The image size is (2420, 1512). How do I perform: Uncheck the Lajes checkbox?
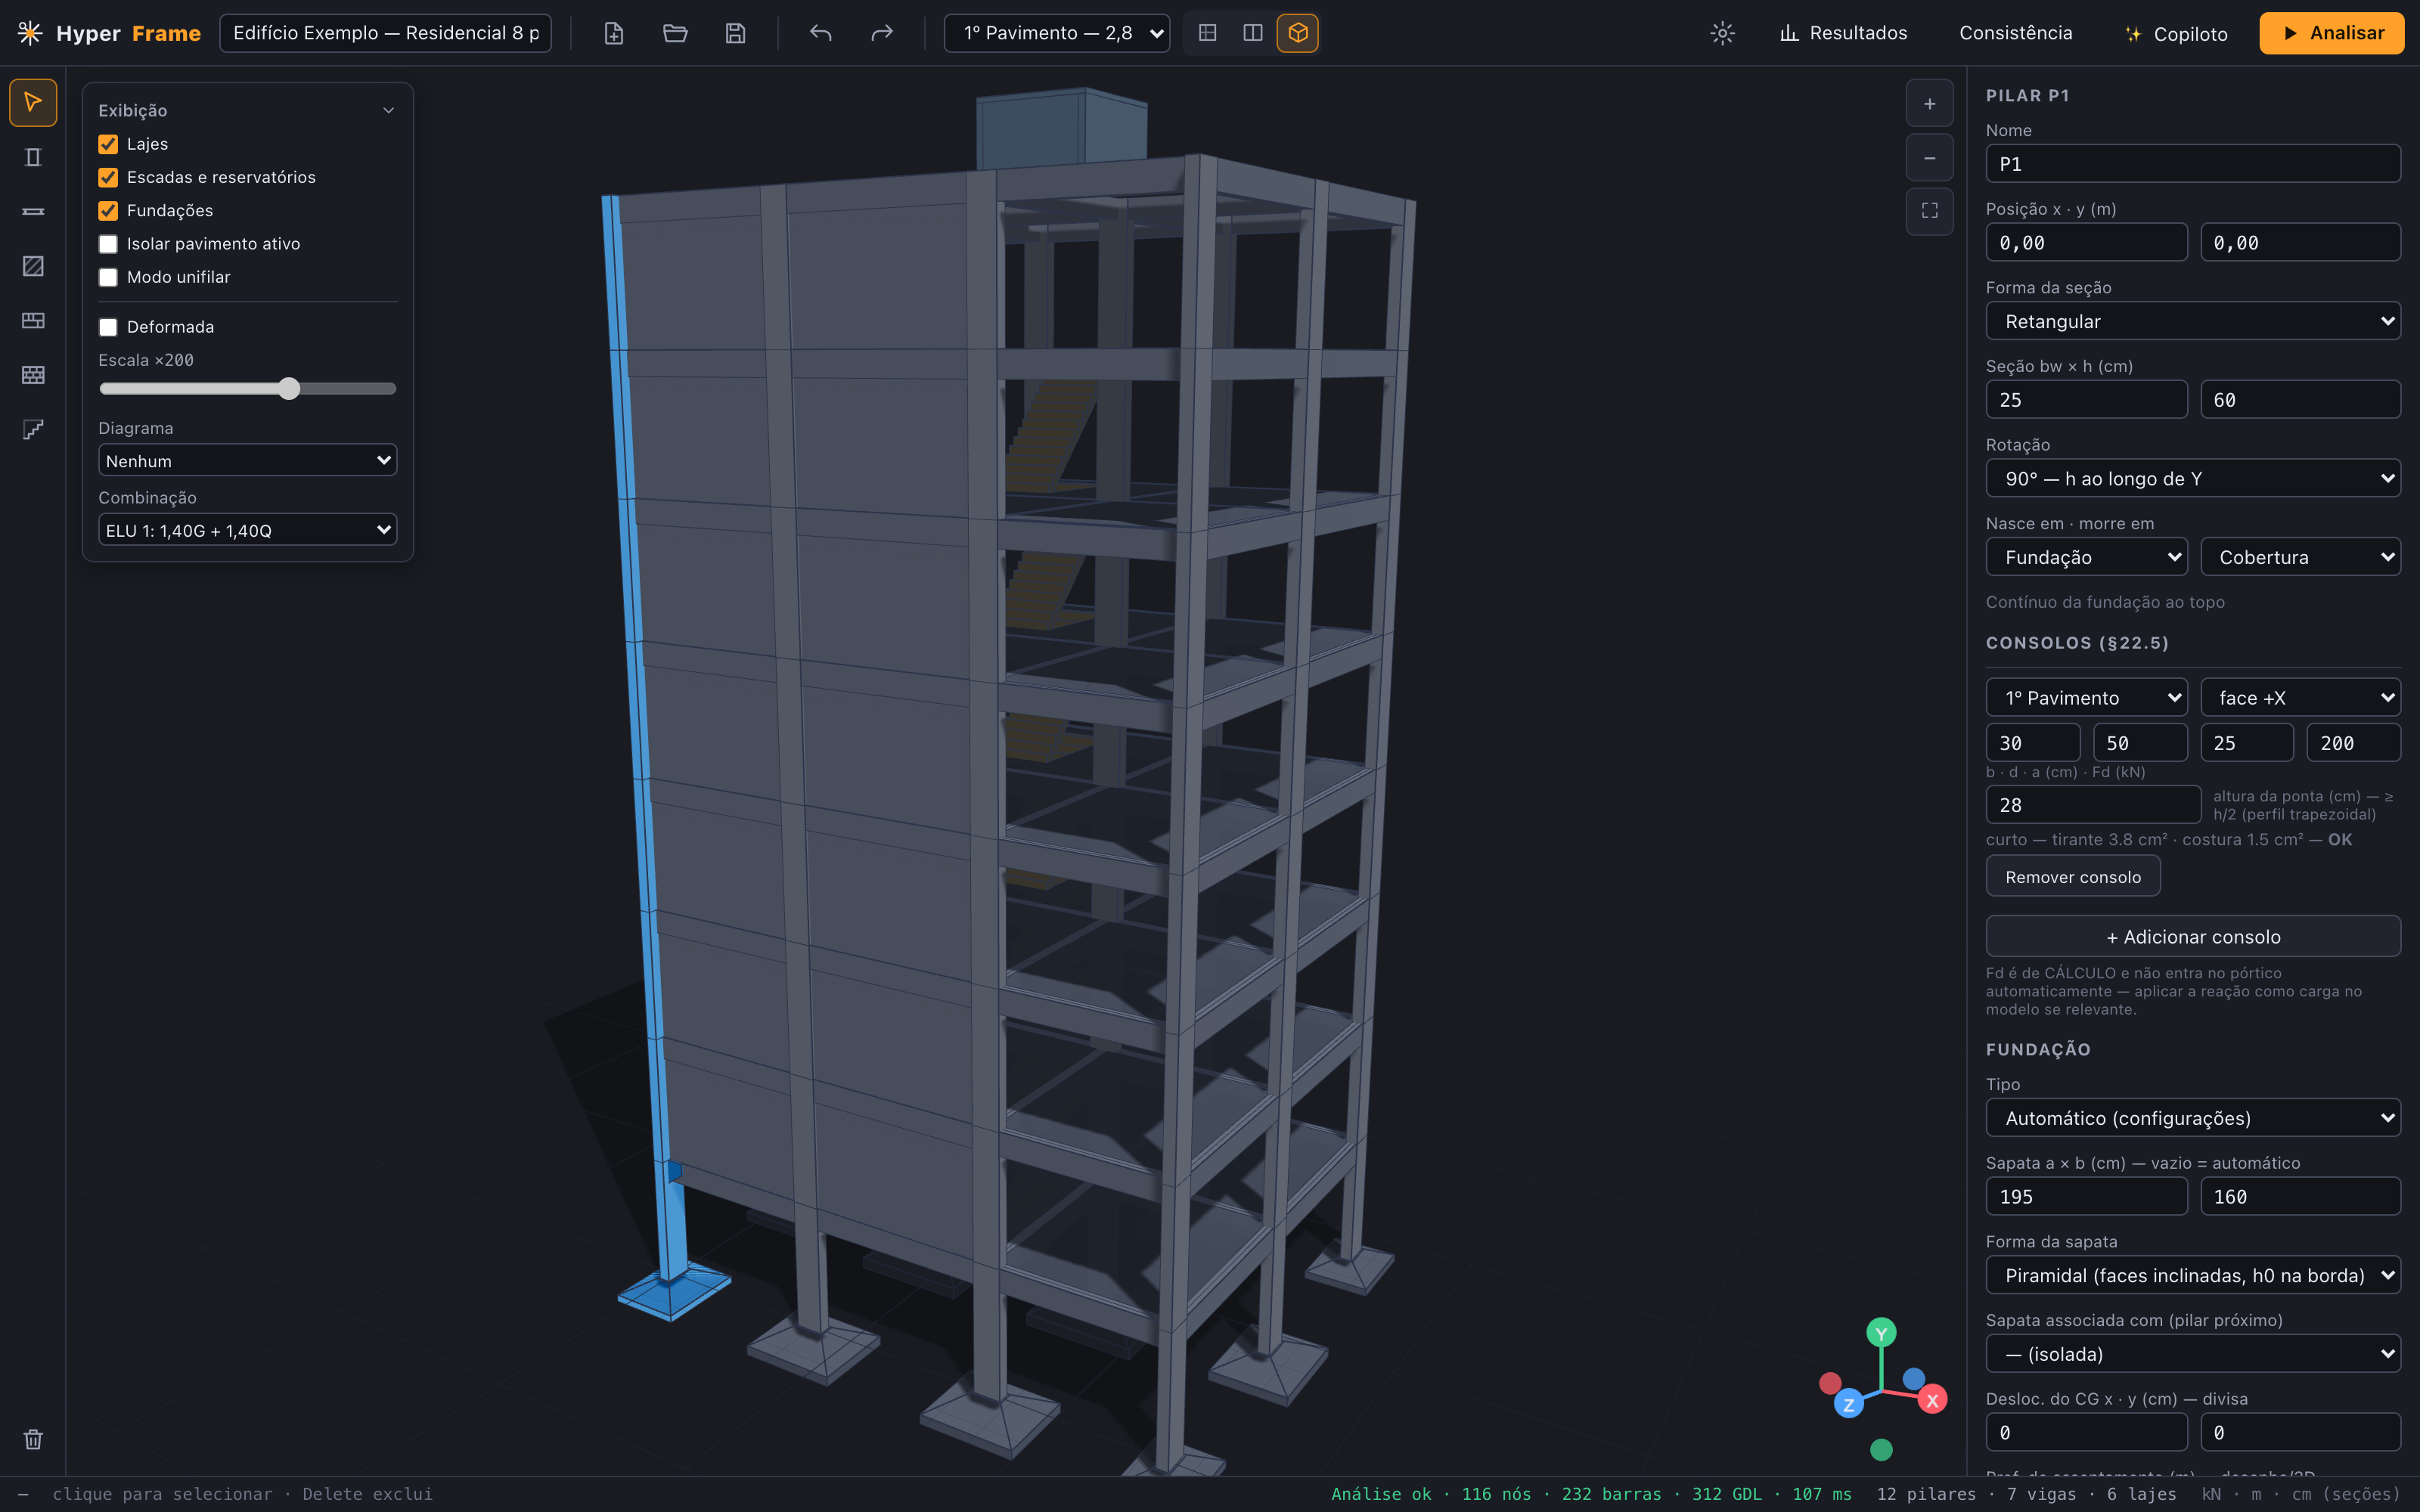(x=108, y=144)
